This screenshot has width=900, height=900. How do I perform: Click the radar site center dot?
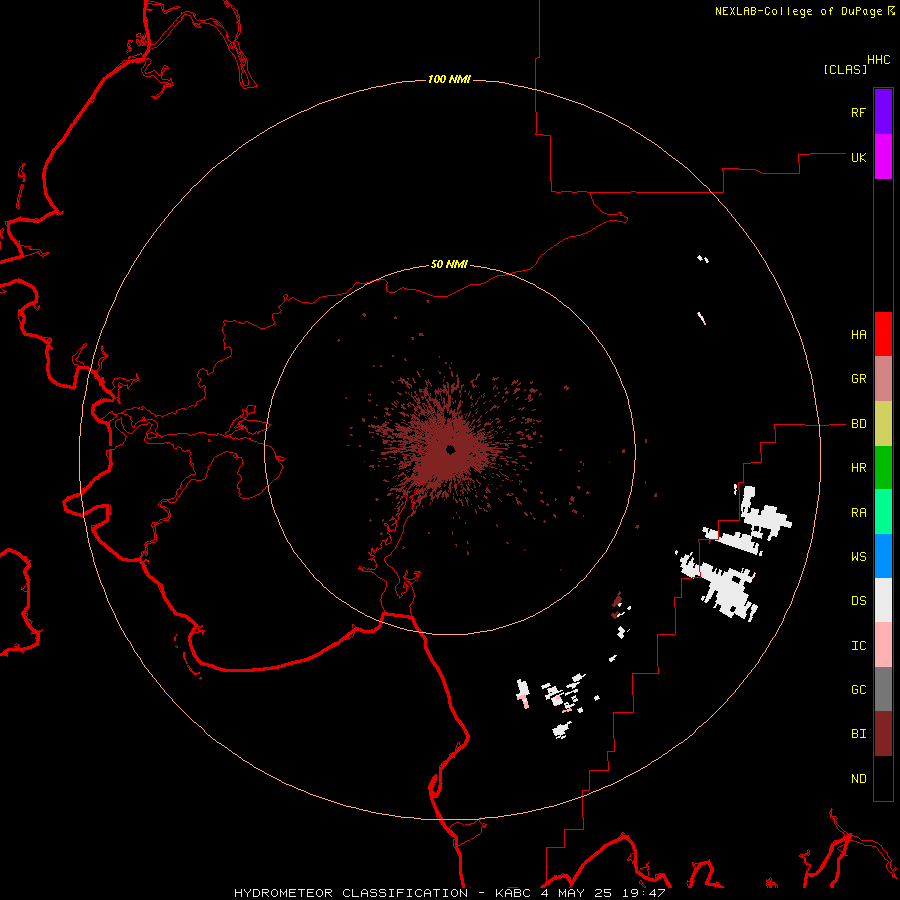451,450
